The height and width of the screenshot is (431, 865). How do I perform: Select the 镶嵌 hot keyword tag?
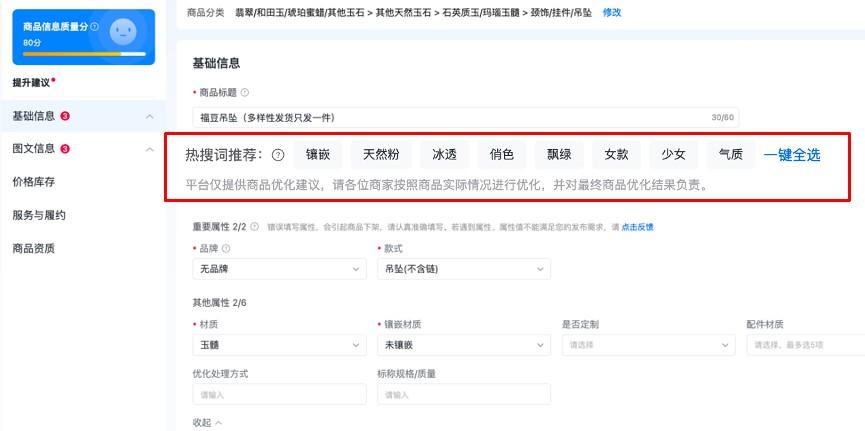(x=318, y=154)
